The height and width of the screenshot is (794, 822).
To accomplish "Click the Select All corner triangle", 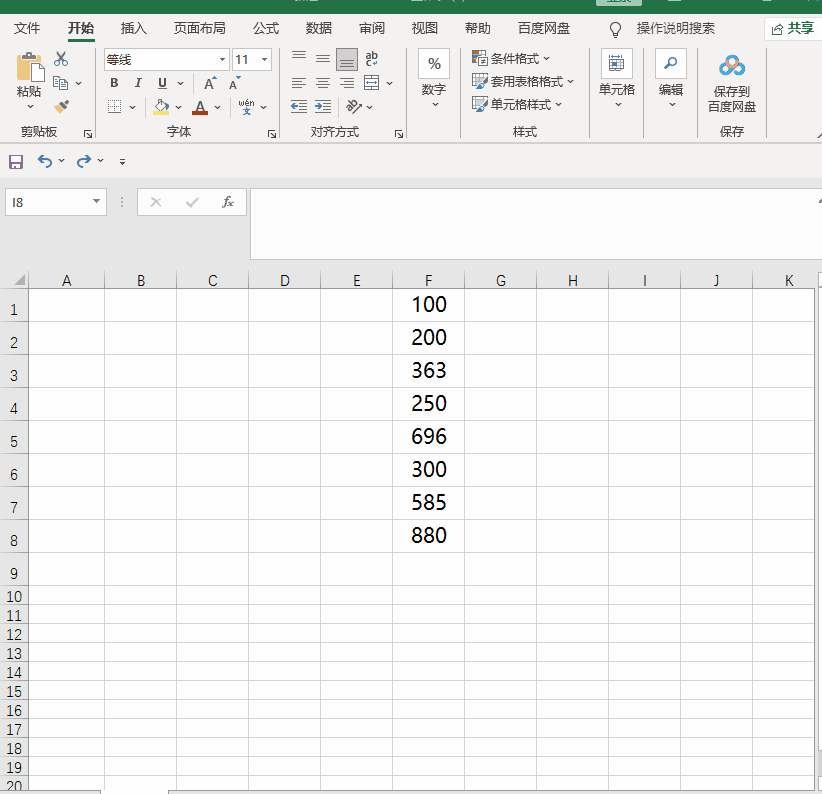I will pos(18,280).
